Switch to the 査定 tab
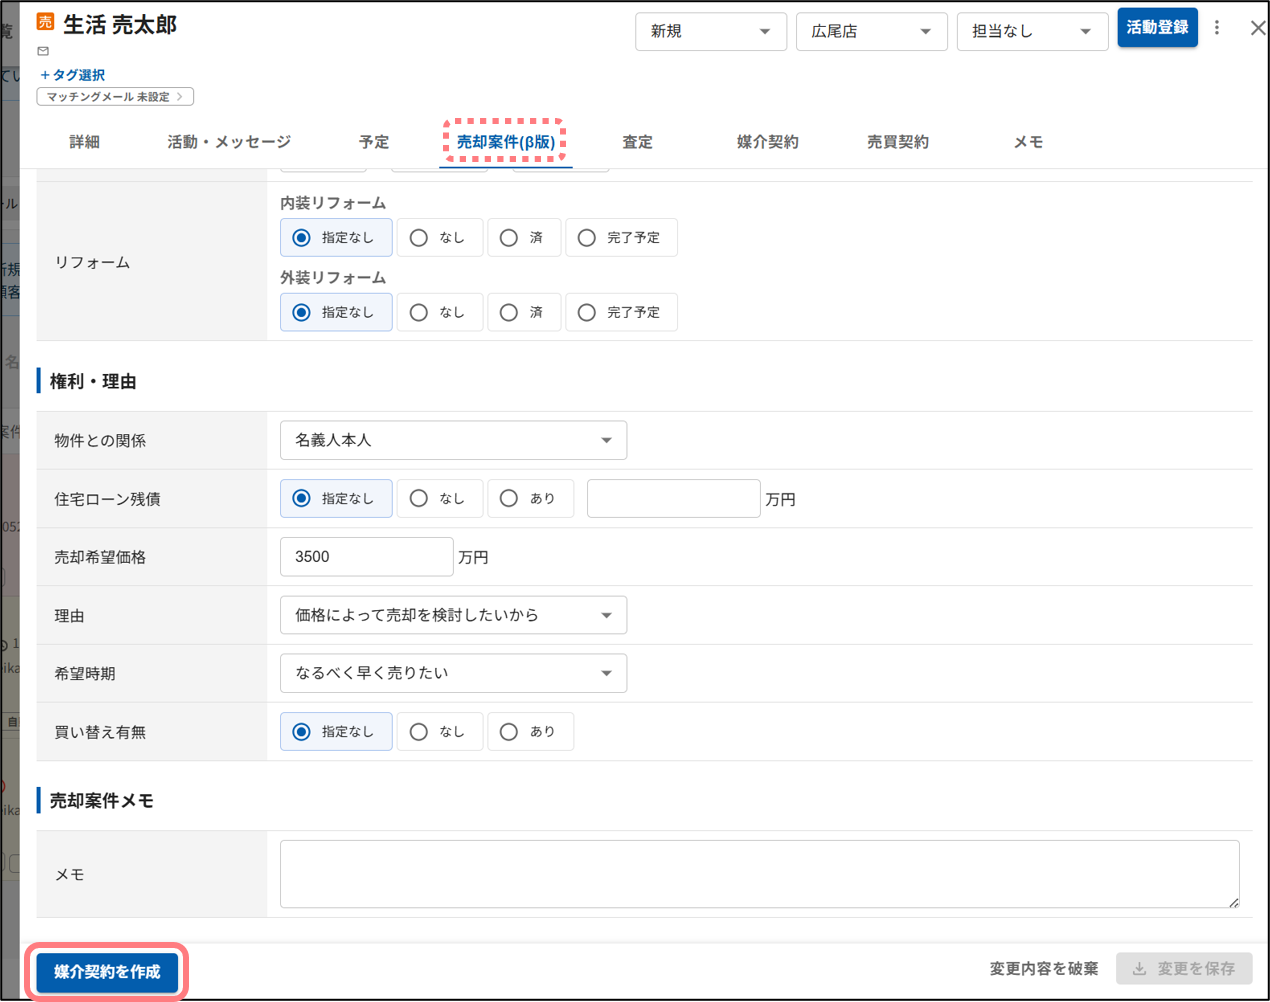The height and width of the screenshot is (1002, 1270). point(637,142)
